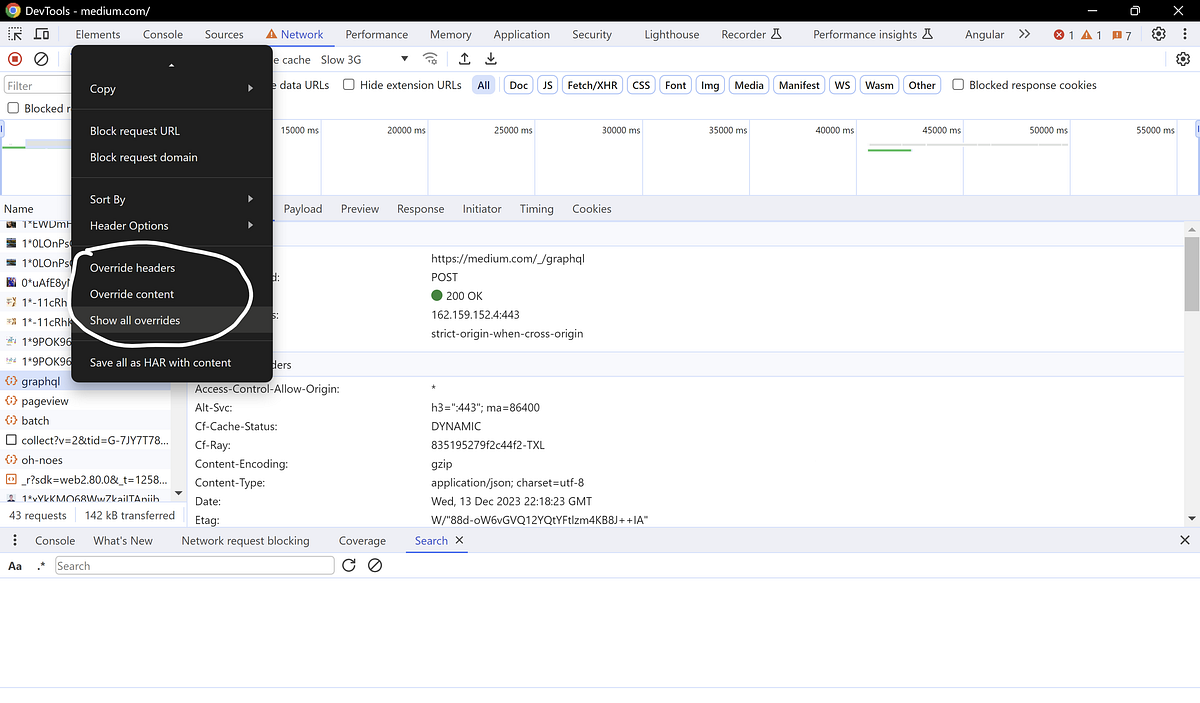Toggle regular expression search mode
1200x703 pixels.
pos(38,565)
